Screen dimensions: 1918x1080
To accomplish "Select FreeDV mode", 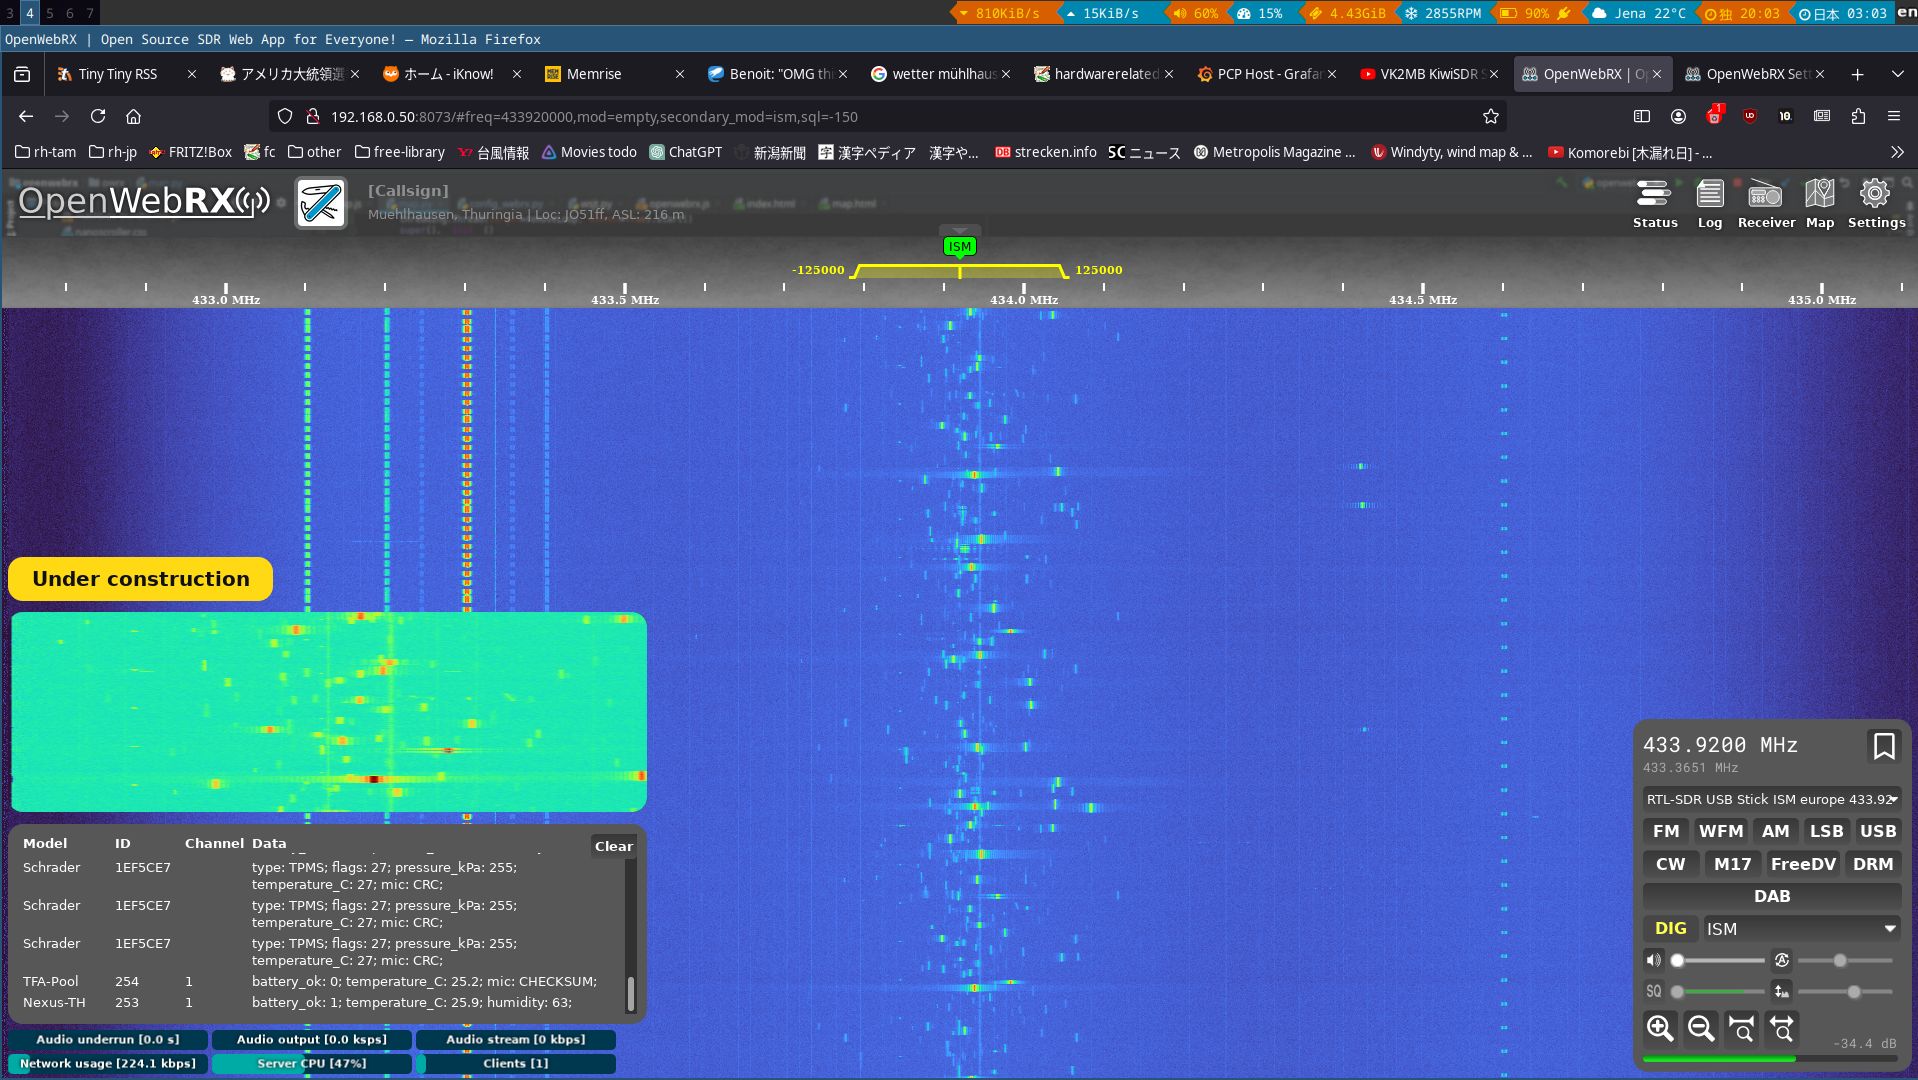I will coord(1804,864).
